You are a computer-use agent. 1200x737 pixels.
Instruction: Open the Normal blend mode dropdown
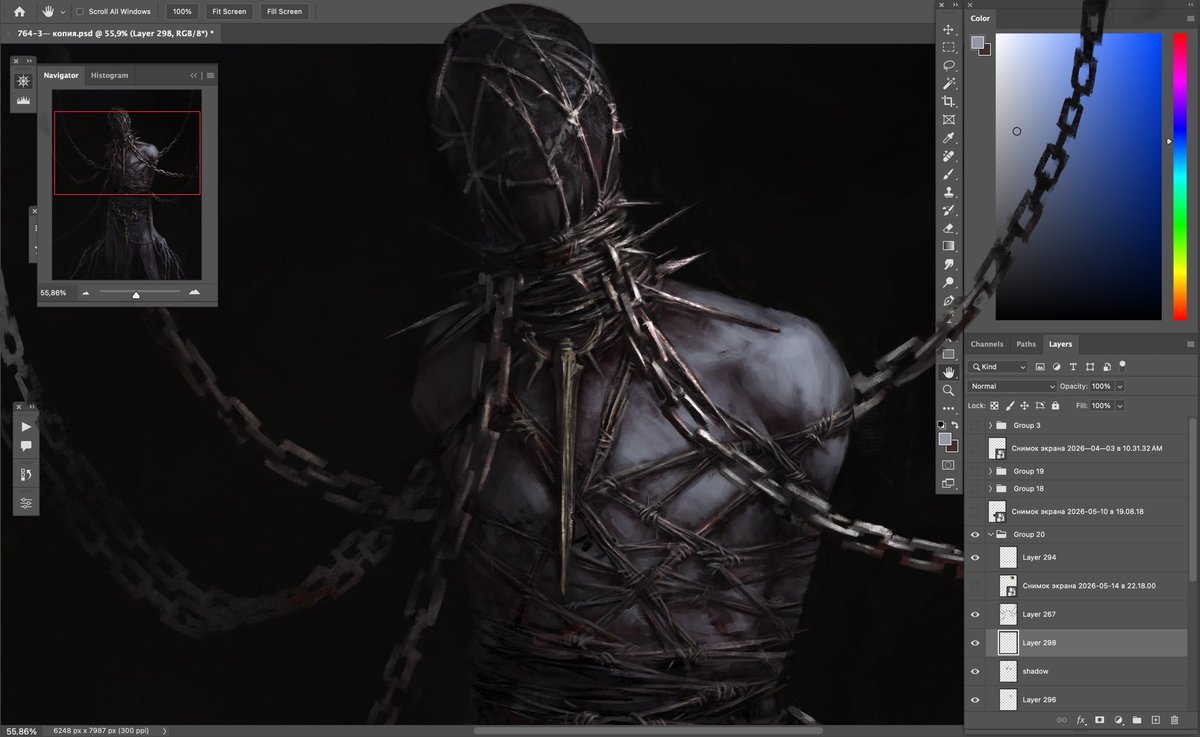coord(1012,386)
